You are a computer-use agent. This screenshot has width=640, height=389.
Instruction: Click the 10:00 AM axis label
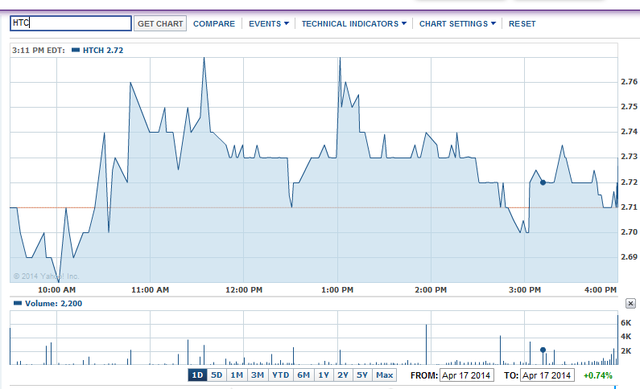tap(57, 290)
